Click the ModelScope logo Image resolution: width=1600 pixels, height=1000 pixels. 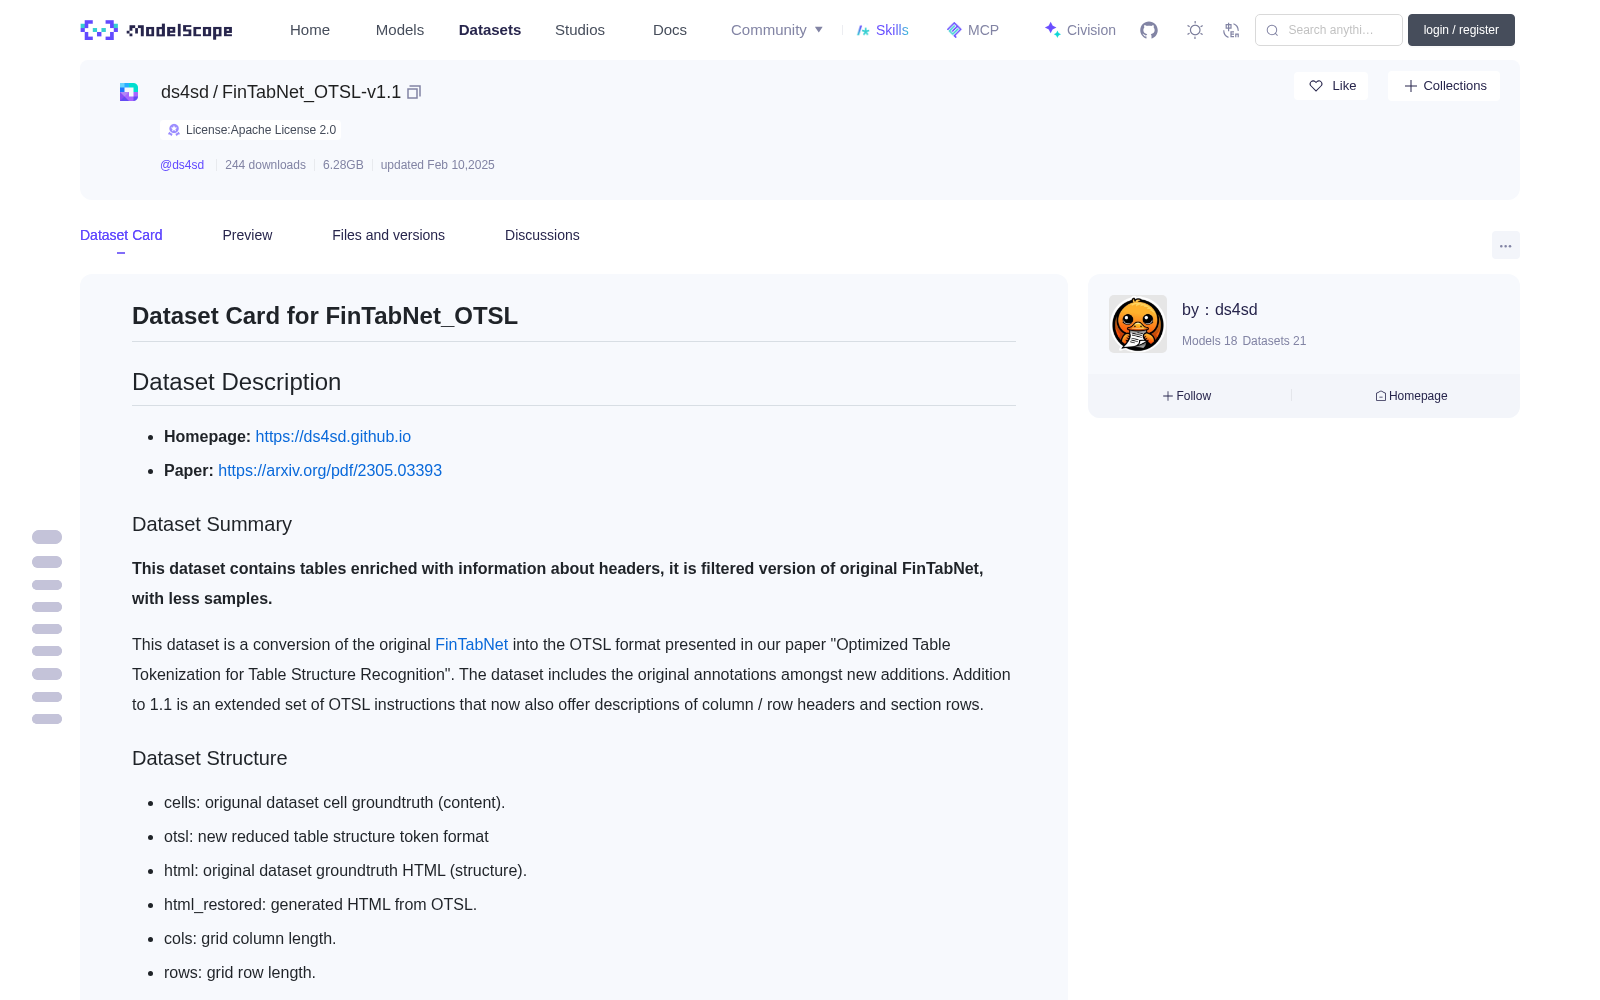(156, 30)
